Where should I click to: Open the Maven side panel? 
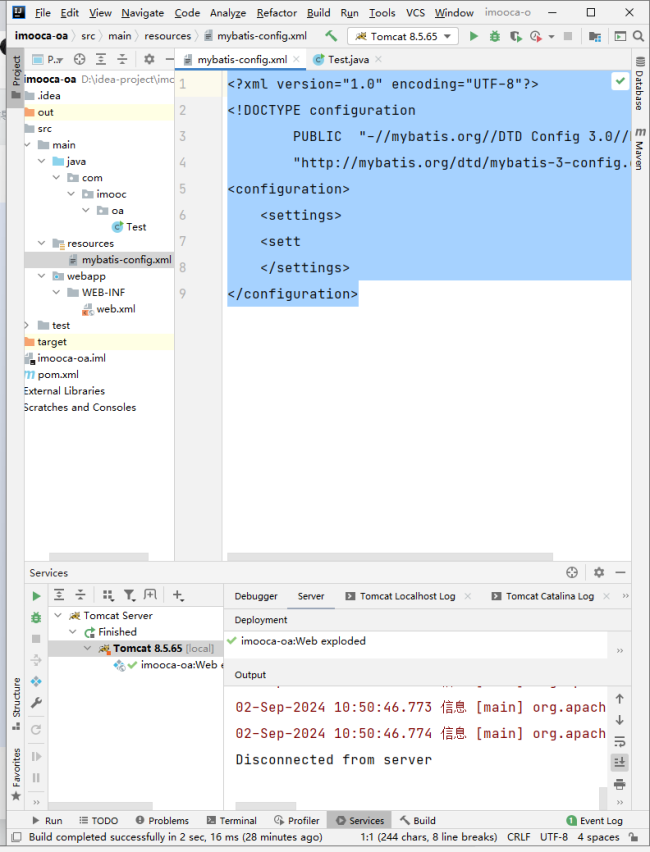point(640,149)
